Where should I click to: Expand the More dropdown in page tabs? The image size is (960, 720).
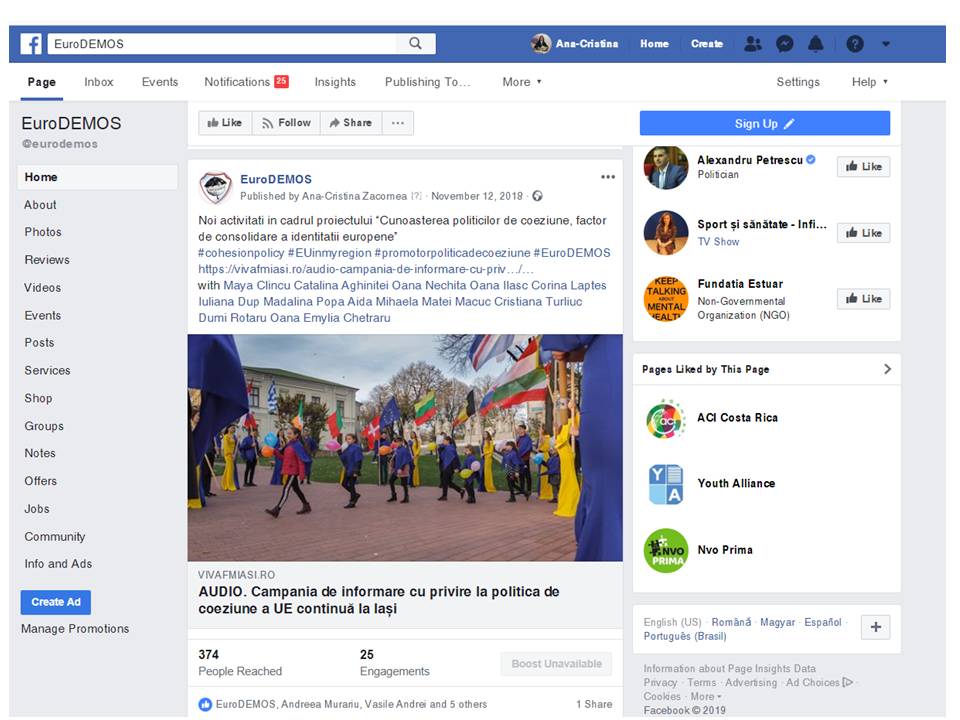(x=522, y=82)
